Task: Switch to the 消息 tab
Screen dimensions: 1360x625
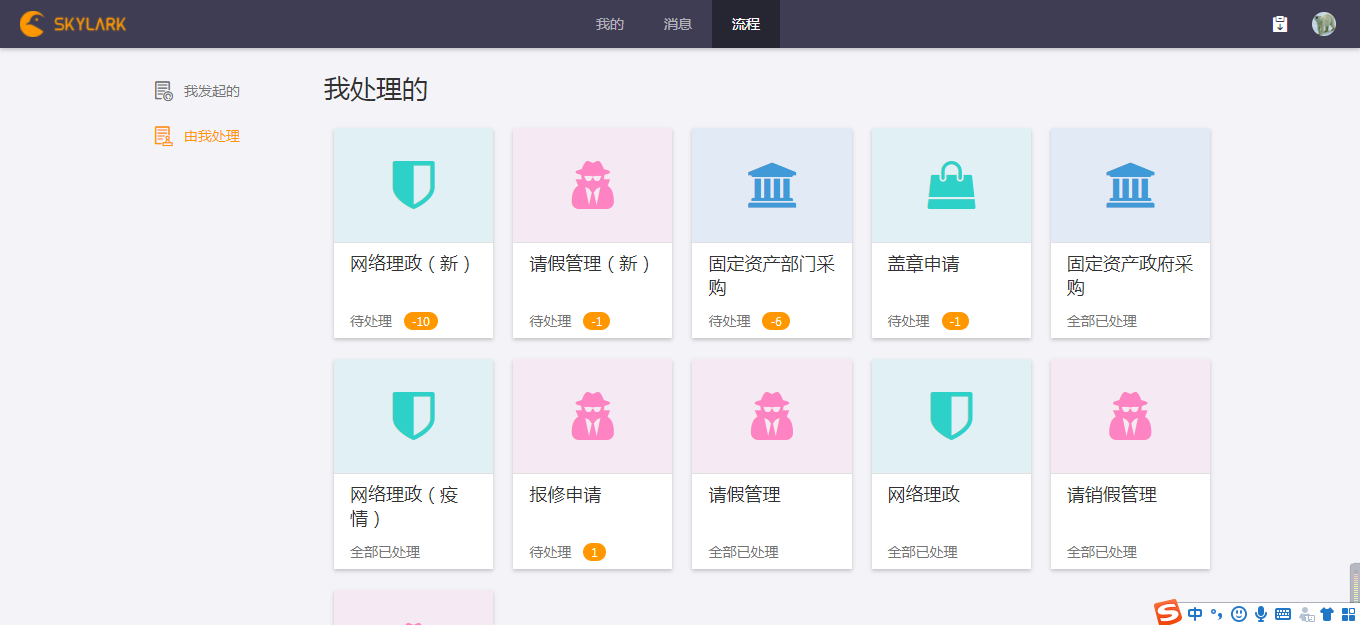Action: [x=678, y=24]
